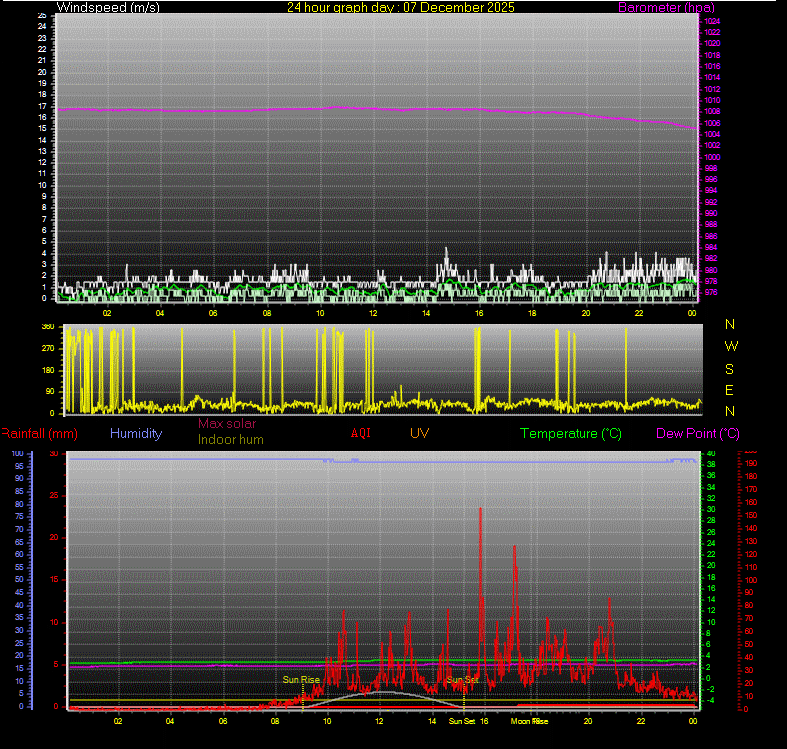Click hour '06' under the windspeed graph
This screenshot has height=749, width=787.
tap(213, 313)
